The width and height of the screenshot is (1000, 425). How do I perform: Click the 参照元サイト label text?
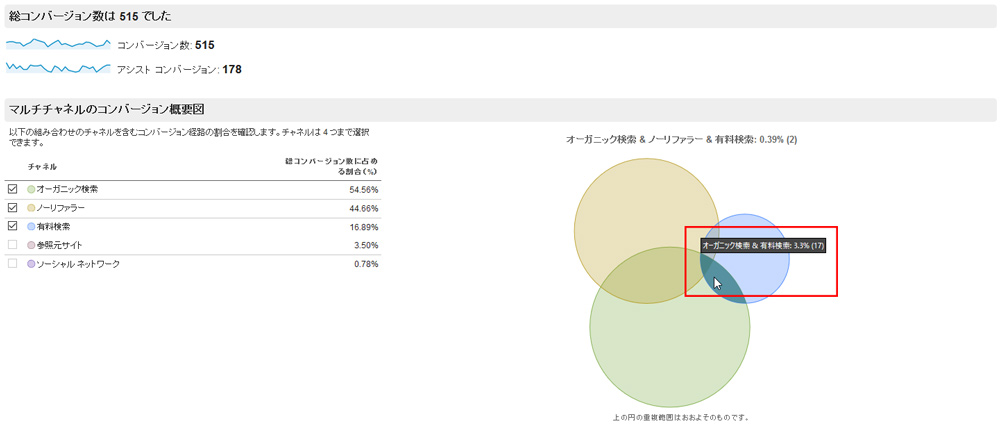point(59,245)
